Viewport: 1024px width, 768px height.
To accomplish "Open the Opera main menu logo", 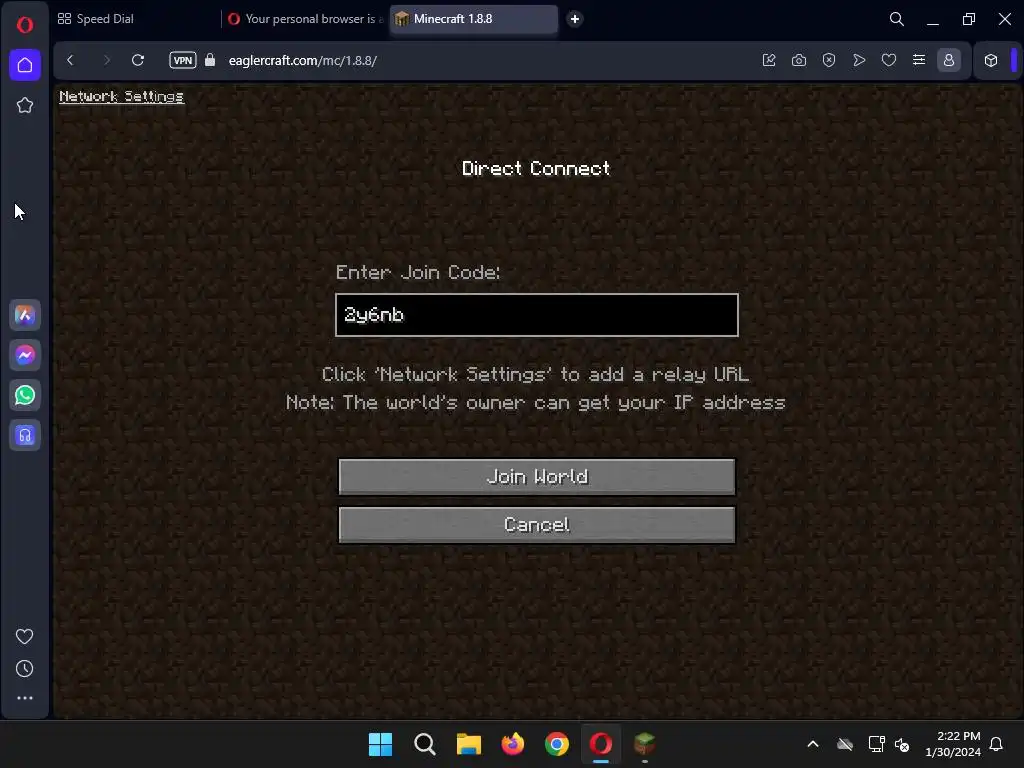I will (x=25, y=25).
